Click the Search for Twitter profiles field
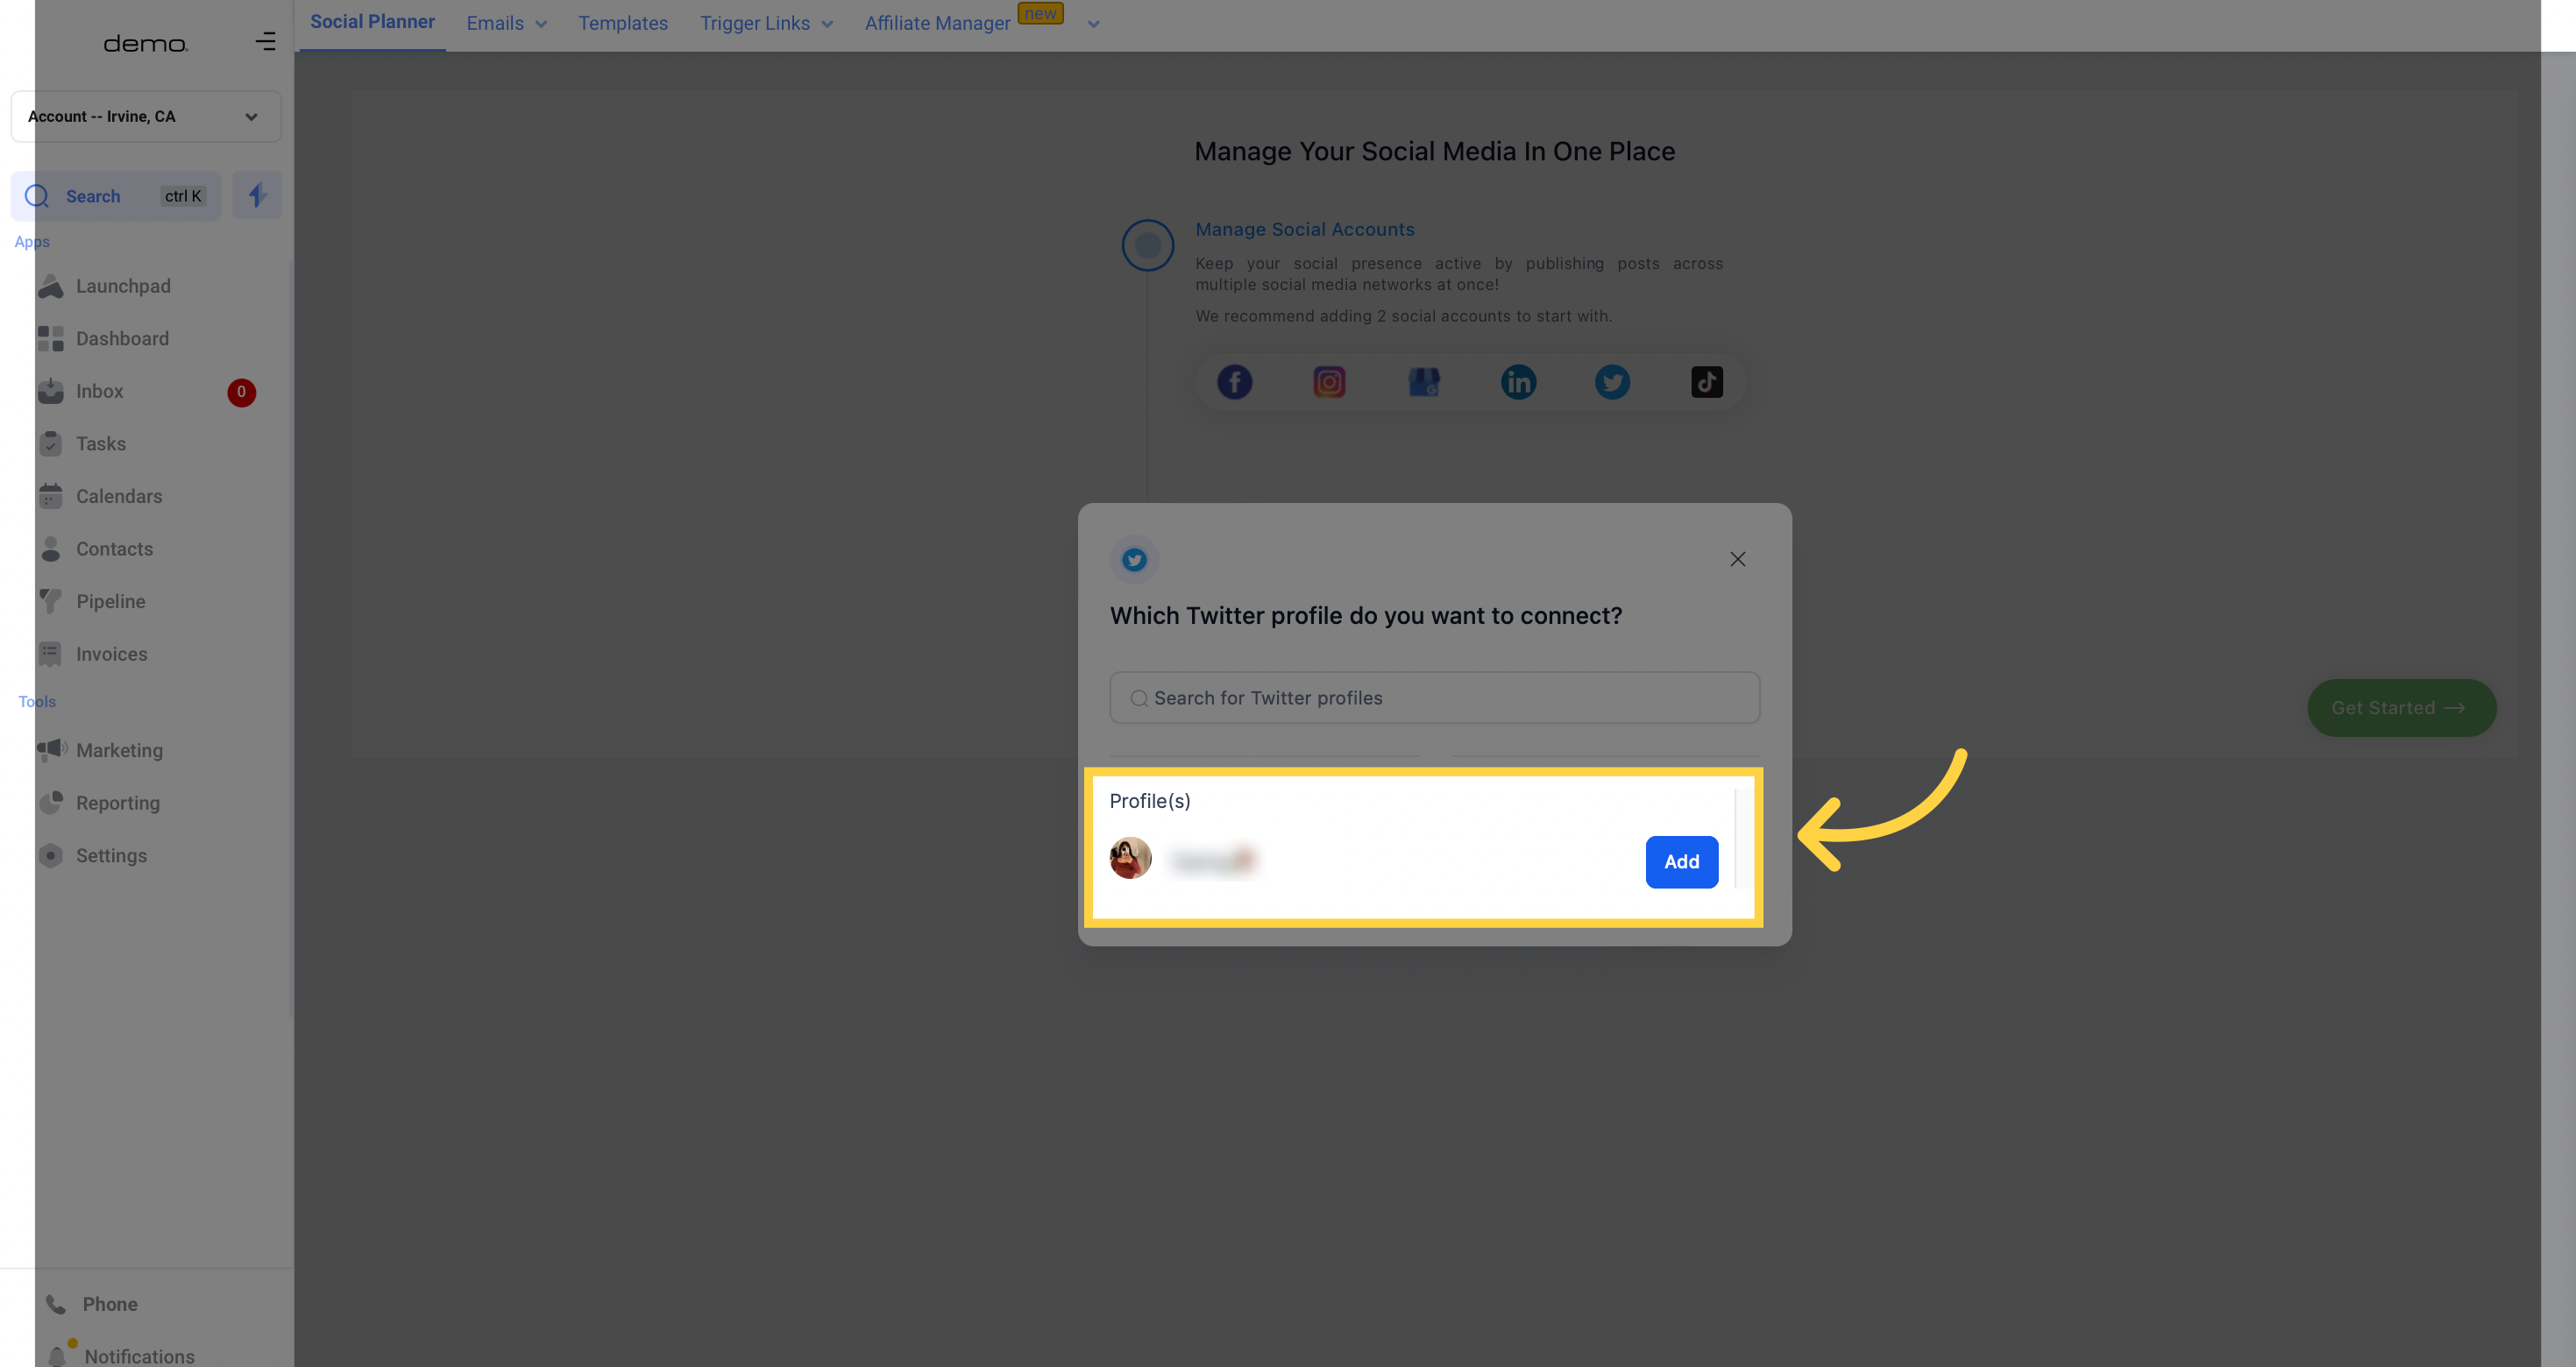 click(x=1433, y=697)
